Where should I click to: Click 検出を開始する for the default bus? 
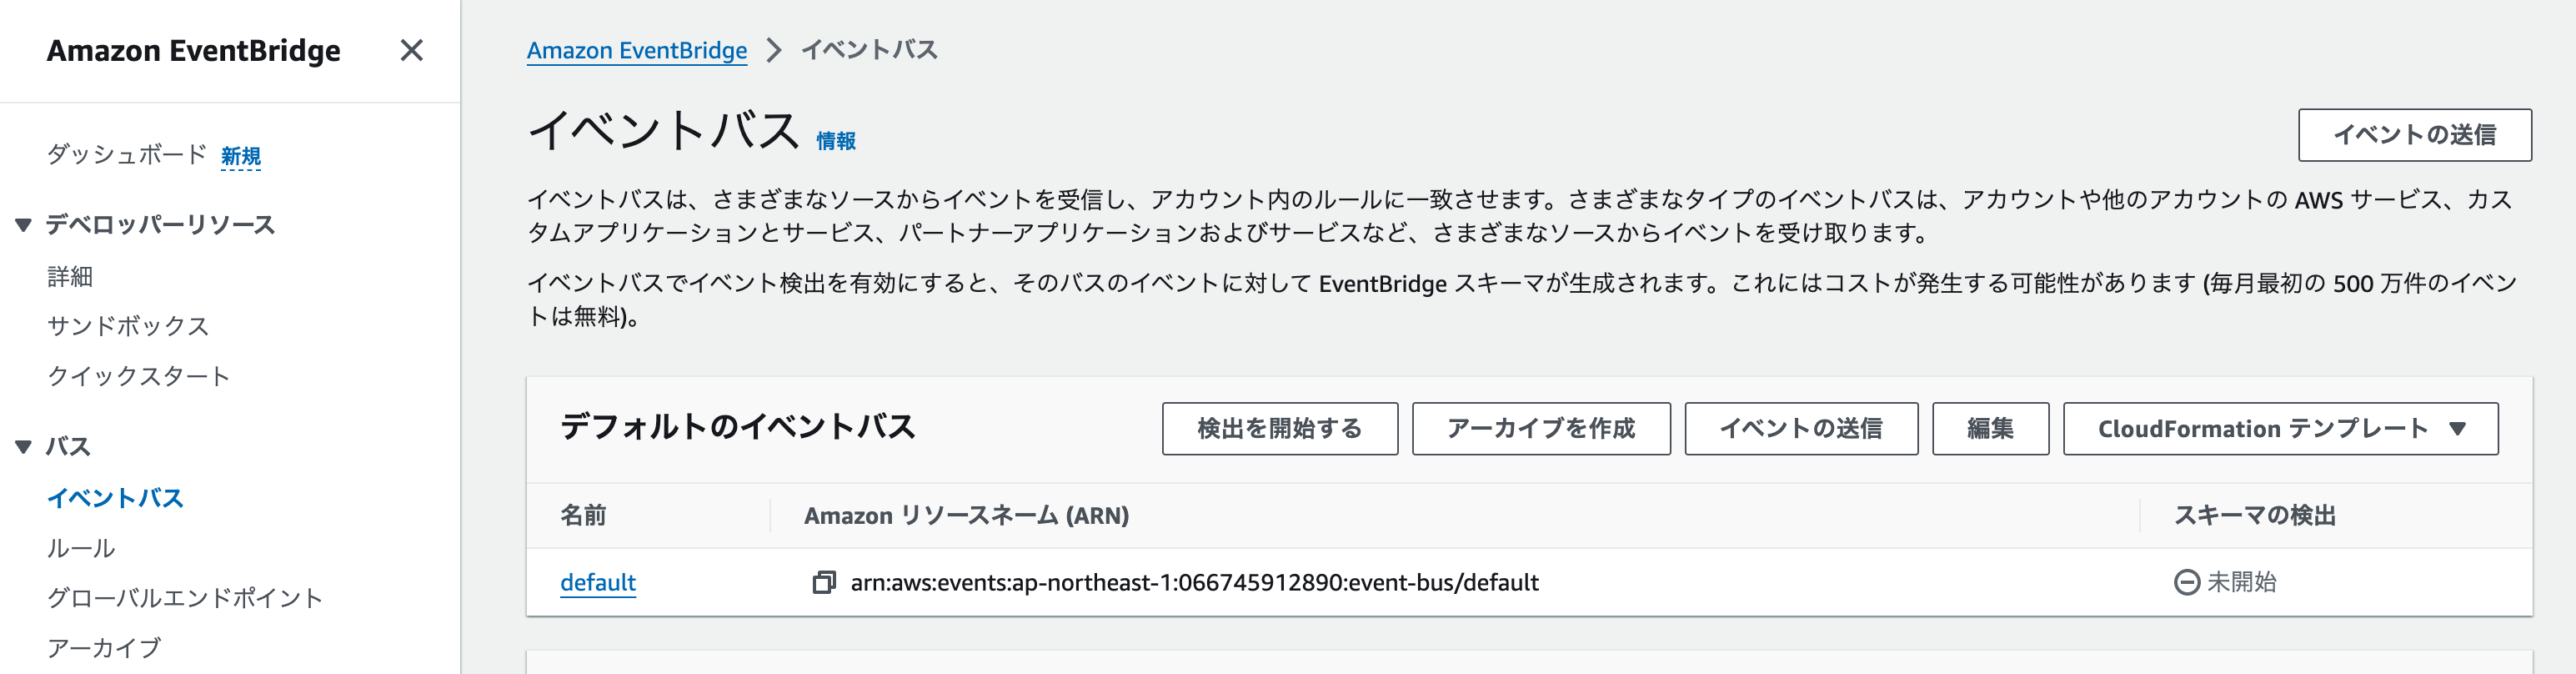pos(1280,428)
